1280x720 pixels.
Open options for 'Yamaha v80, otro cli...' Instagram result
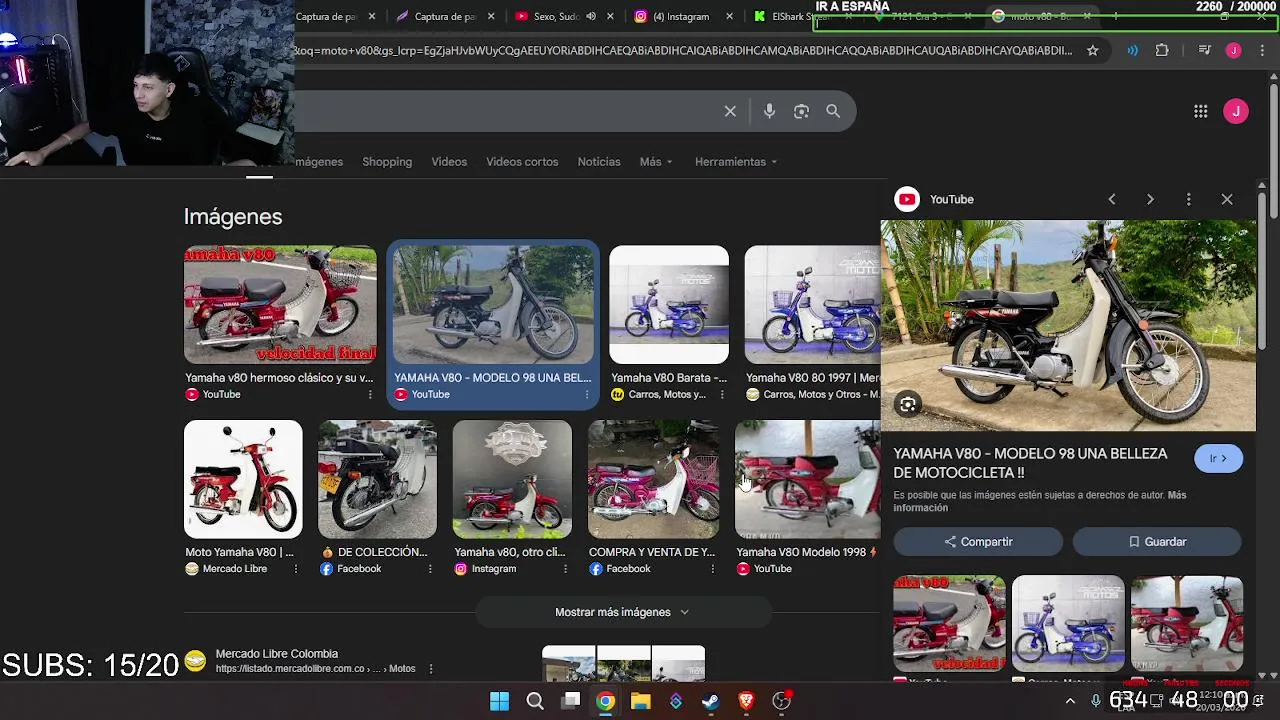pos(565,568)
